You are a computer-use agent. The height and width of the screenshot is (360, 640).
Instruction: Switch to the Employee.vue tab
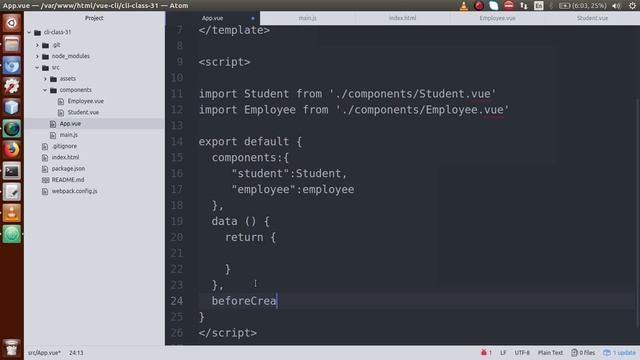[x=497, y=18]
